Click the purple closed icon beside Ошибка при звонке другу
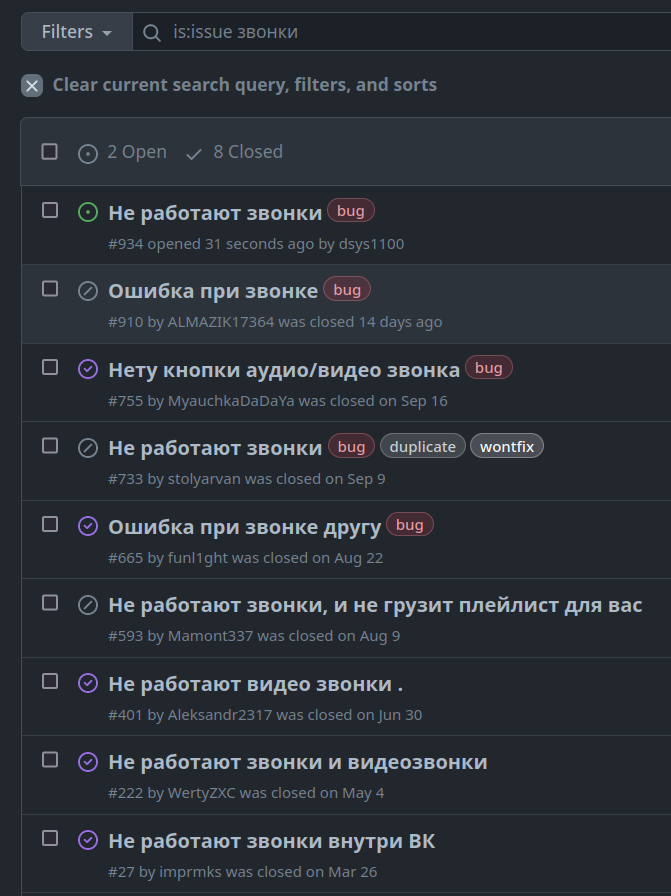 pos(87,524)
